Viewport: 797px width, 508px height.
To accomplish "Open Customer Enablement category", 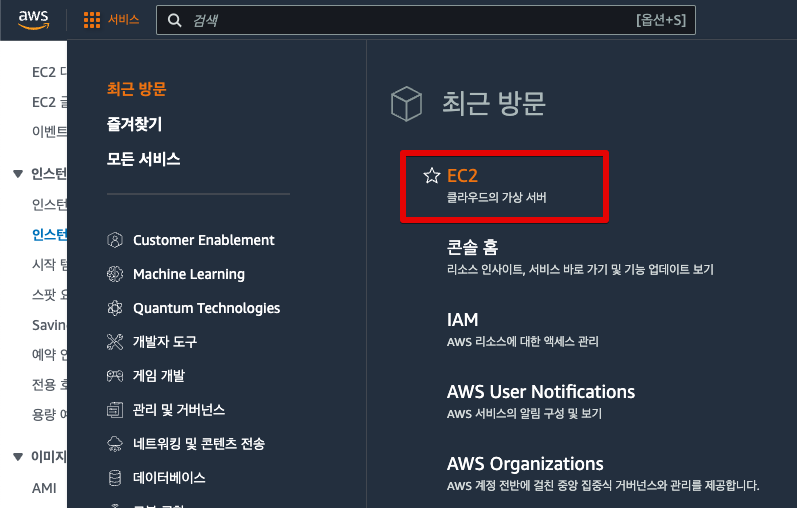I will [203, 240].
